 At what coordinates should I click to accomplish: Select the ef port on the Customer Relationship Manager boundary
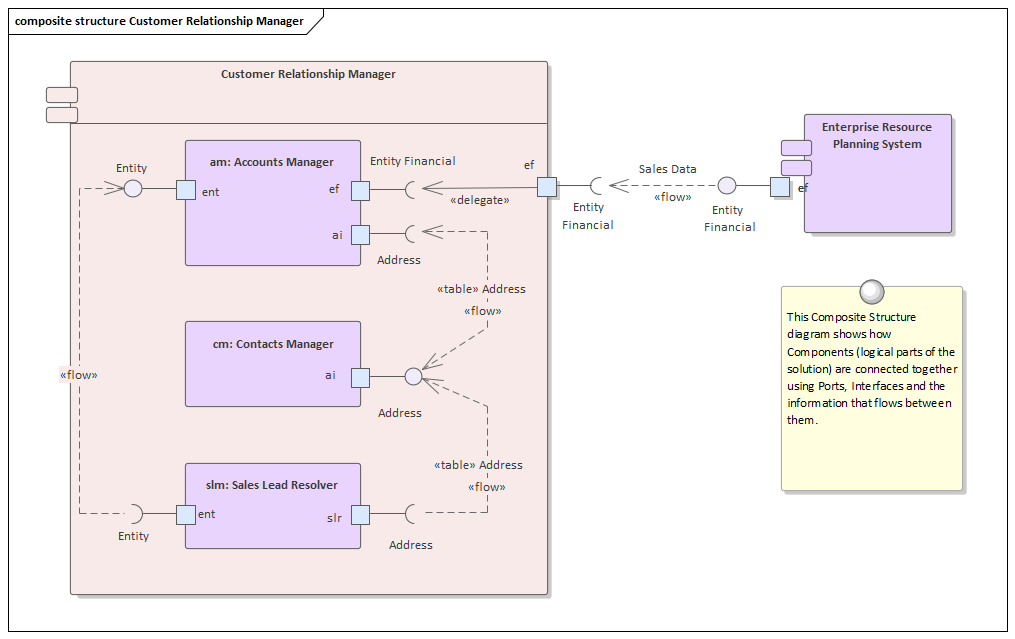547,185
